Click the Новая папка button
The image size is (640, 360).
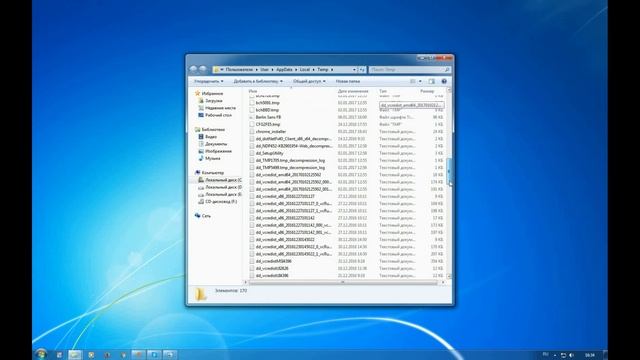coord(348,81)
